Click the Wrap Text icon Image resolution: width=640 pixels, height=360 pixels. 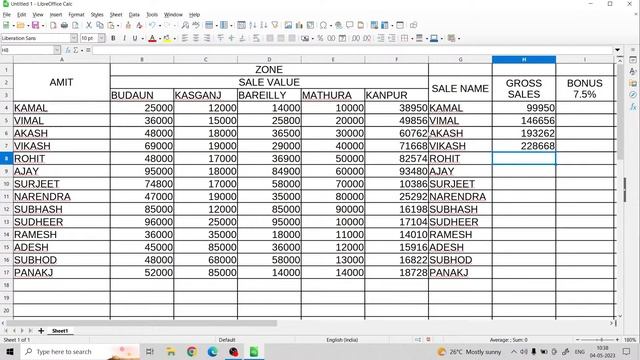coord(256,38)
